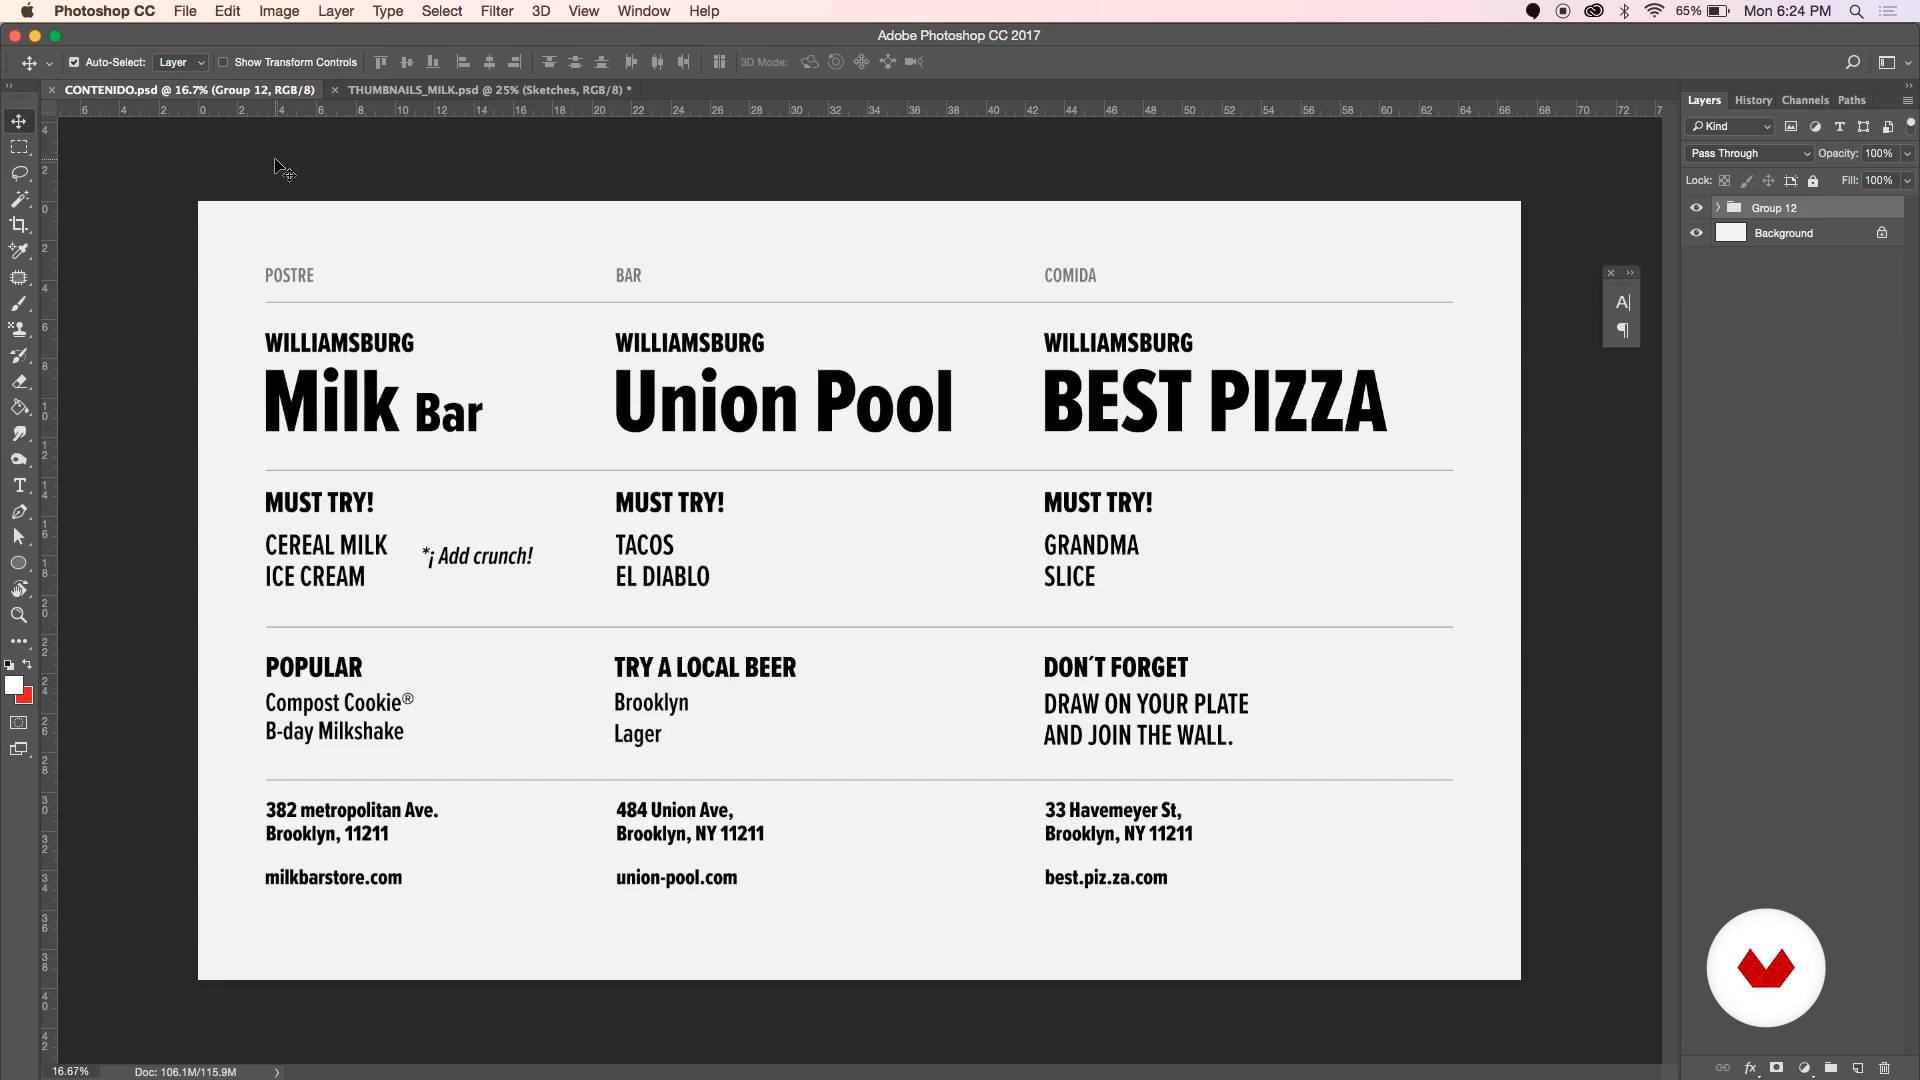Screen dimensions: 1920x1080
Task: Select the Eraser tool
Action: (x=19, y=381)
